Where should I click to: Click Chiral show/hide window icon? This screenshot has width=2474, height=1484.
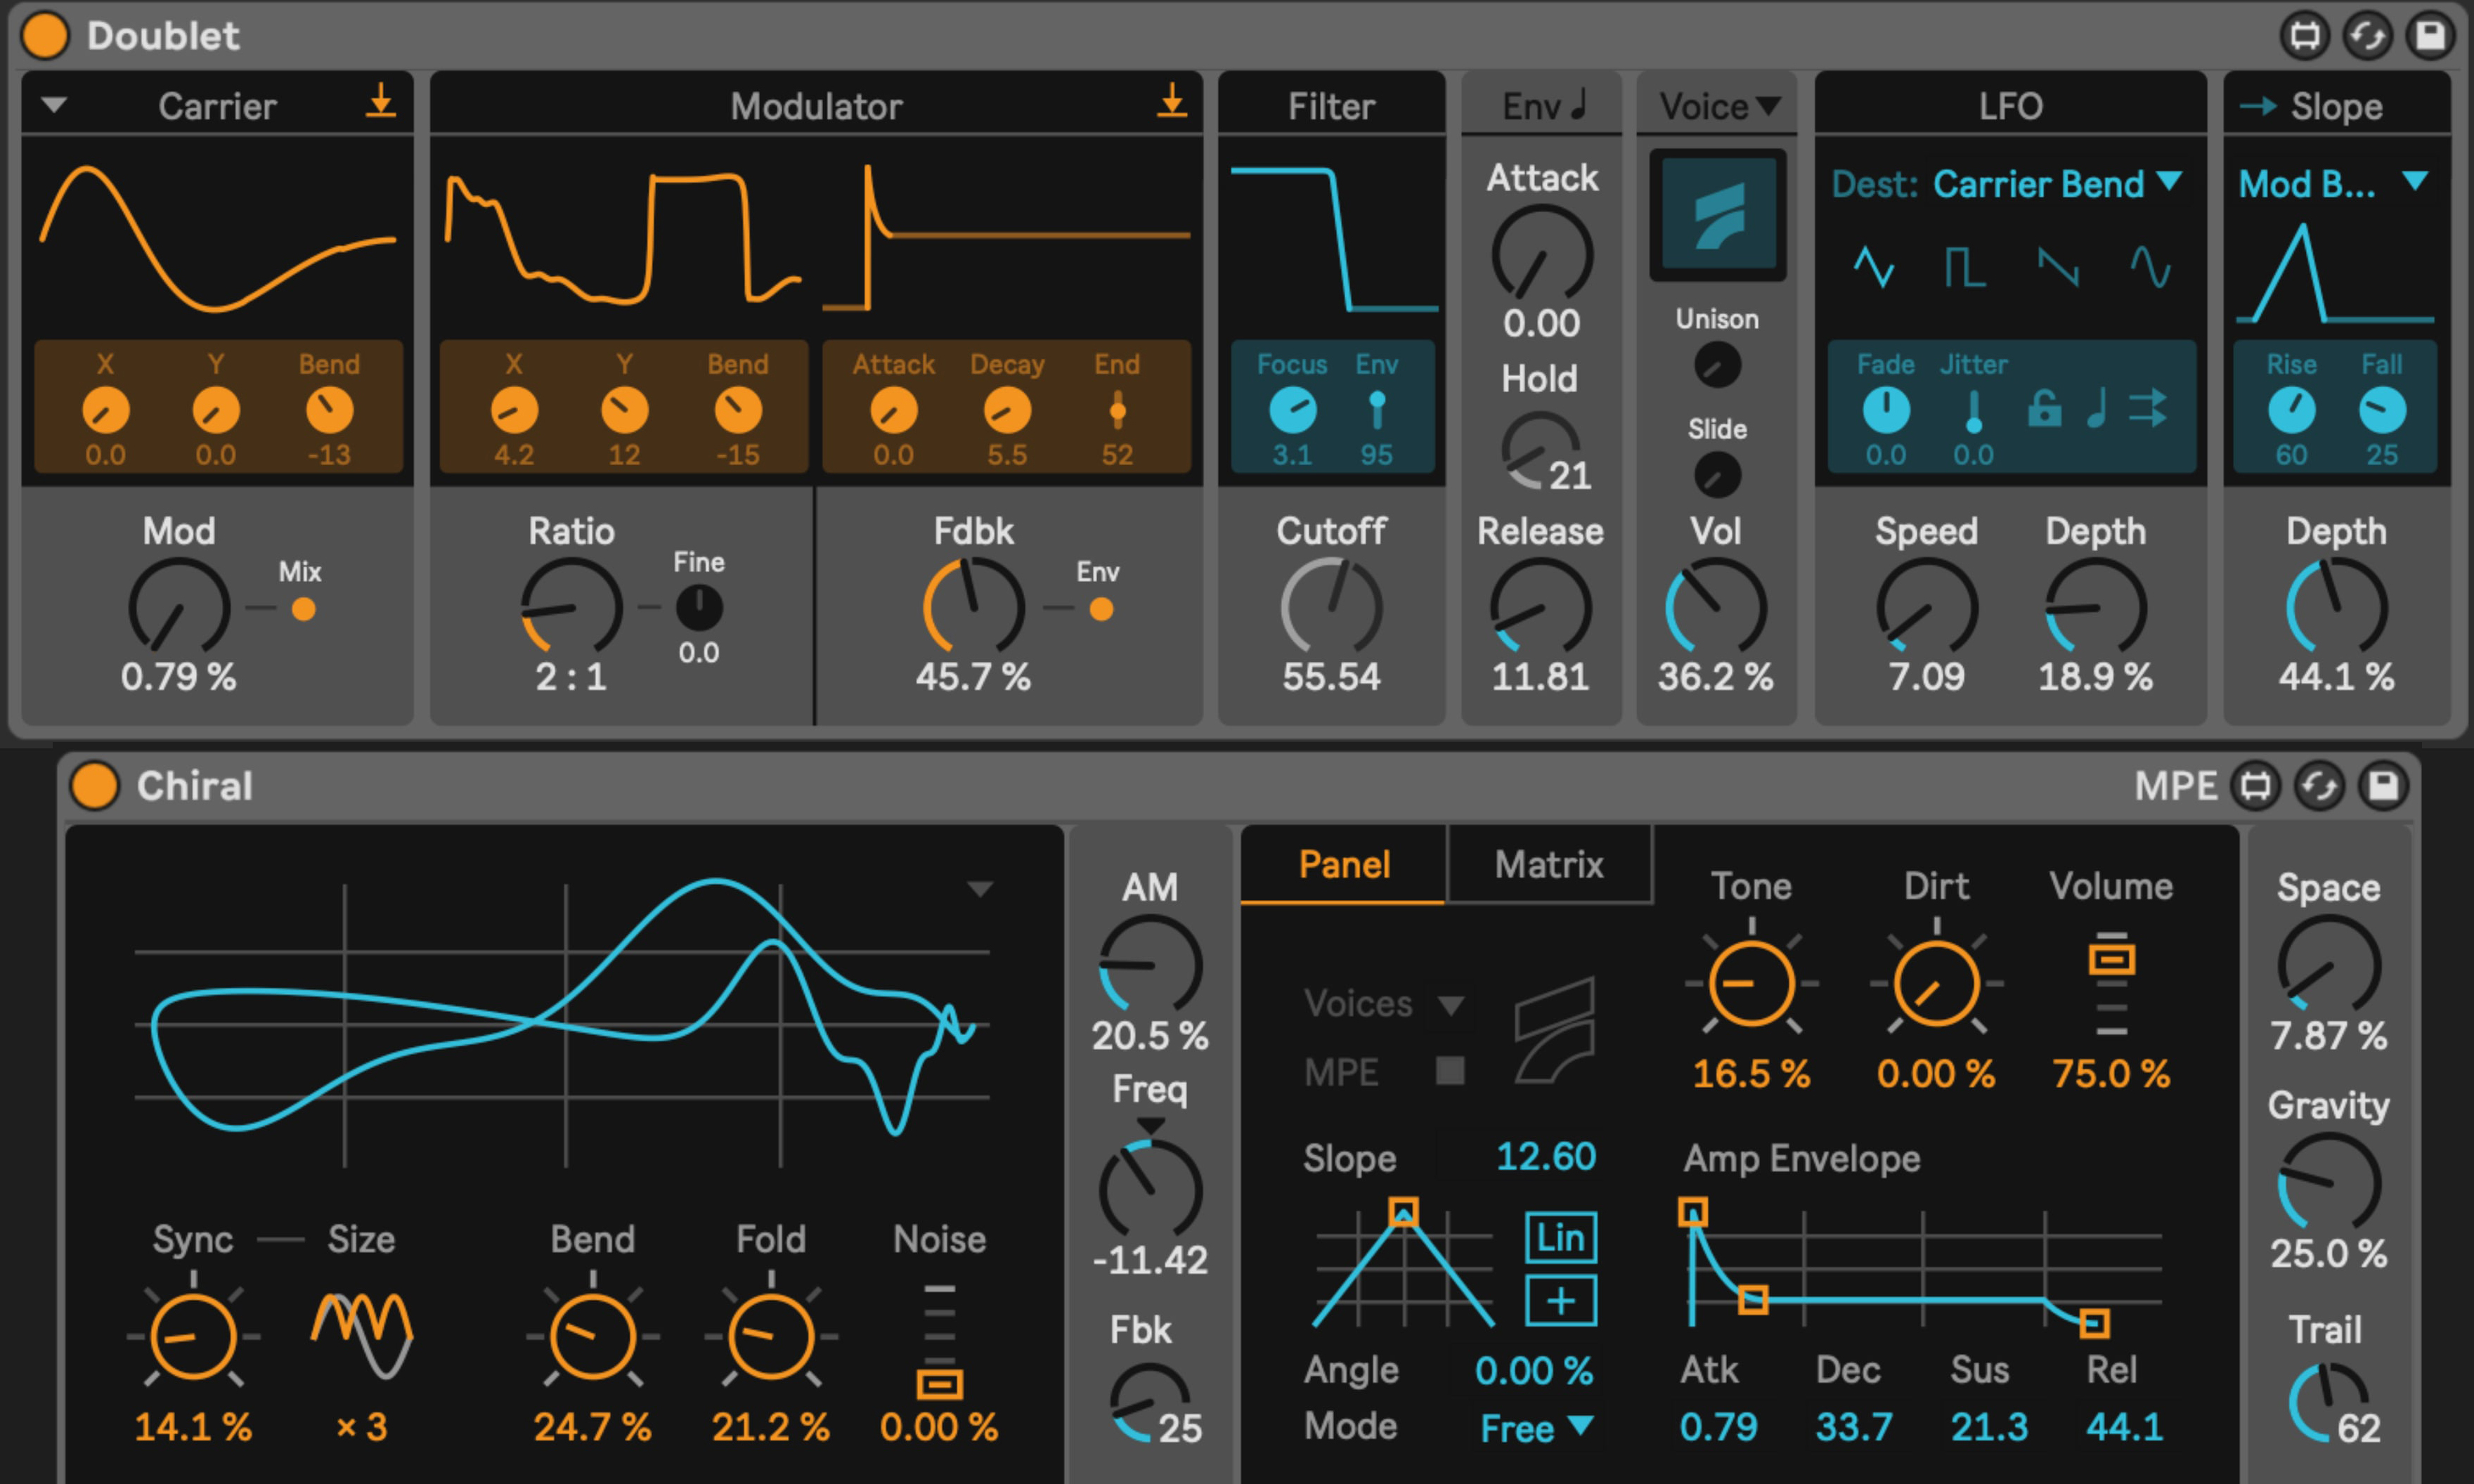point(2255,786)
